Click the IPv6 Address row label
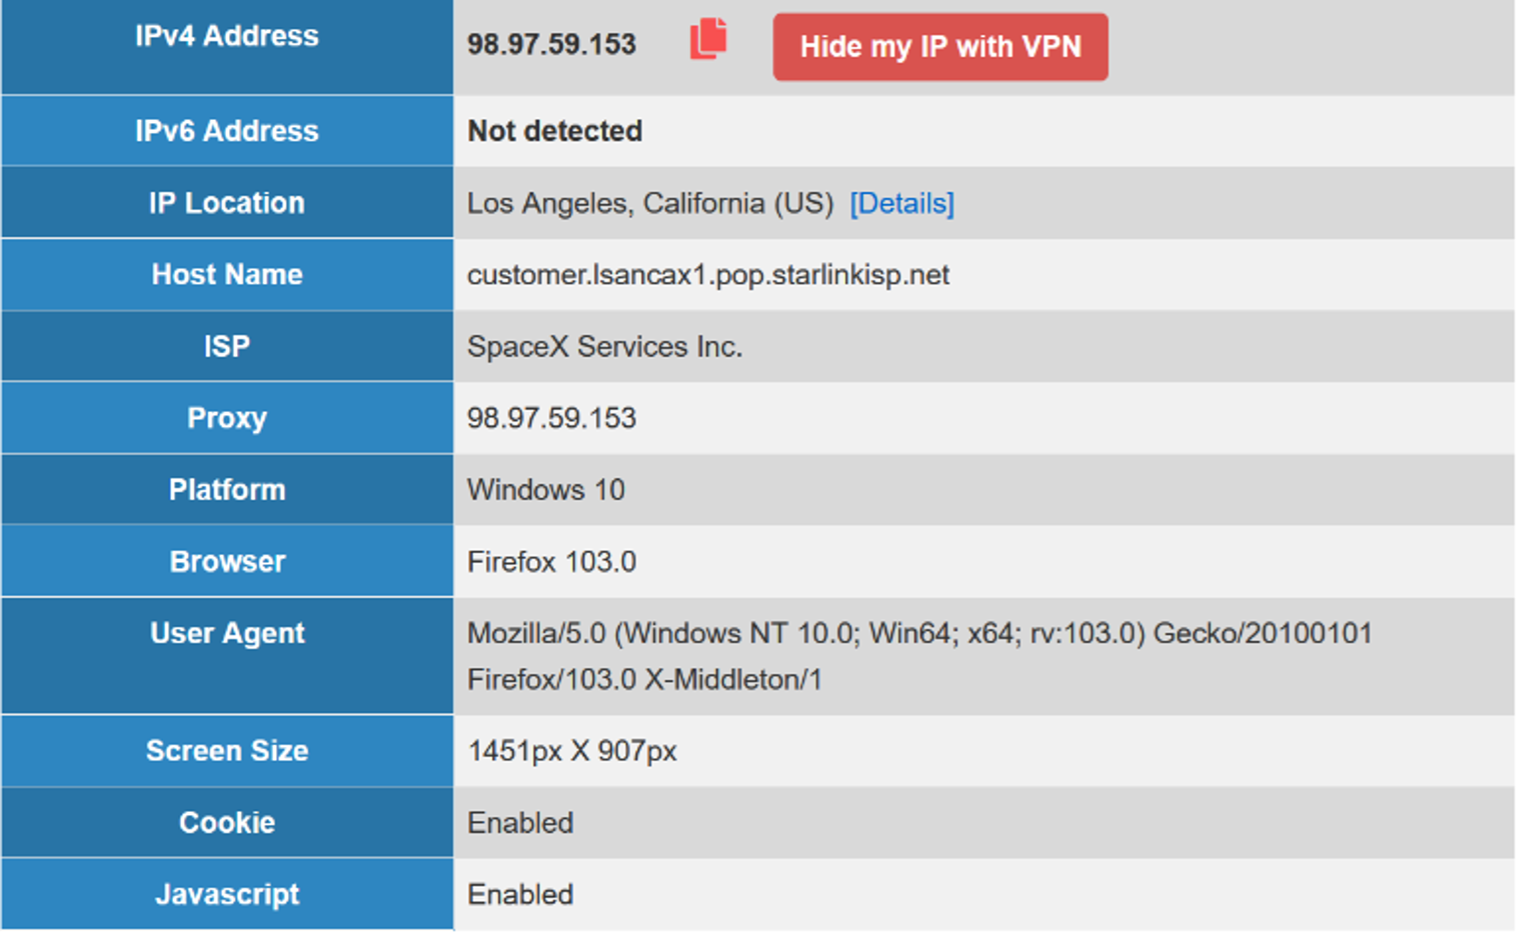The image size is (1521, 935). [227, 131]
